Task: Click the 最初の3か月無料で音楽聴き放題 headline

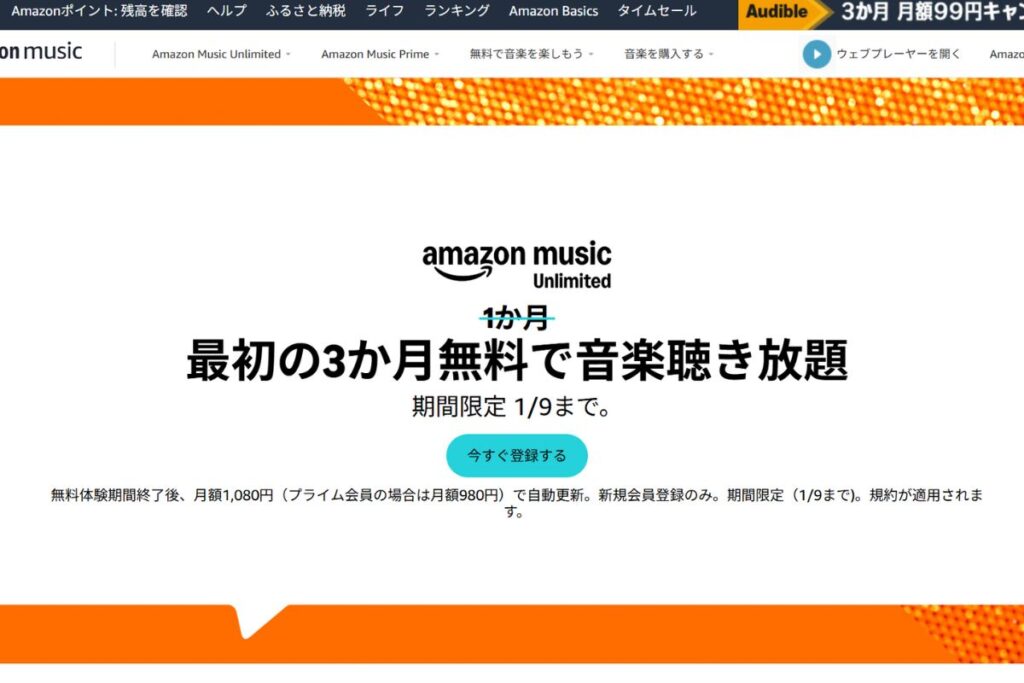Action: click(517, 360)
